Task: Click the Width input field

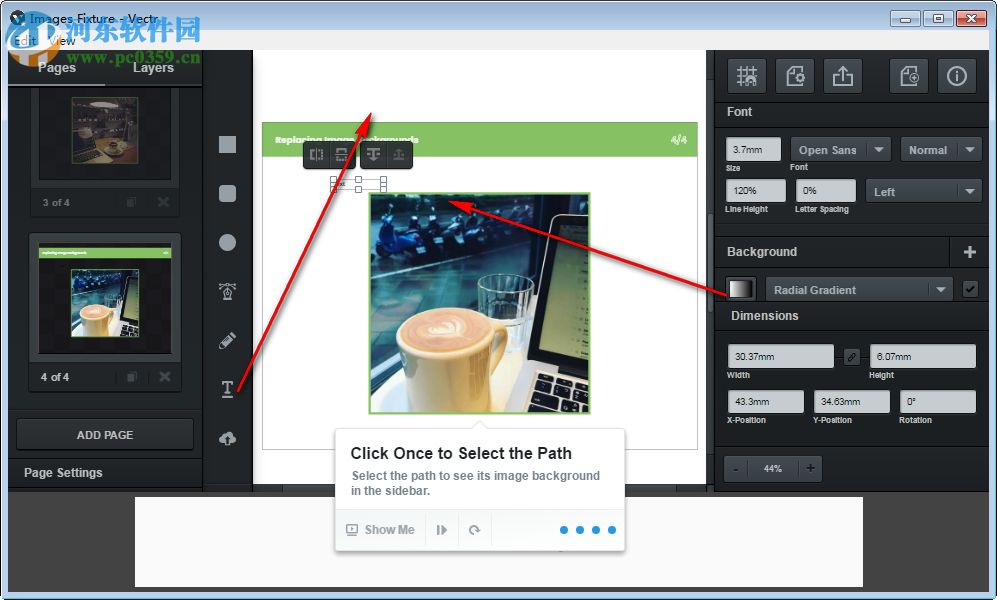Action: (780, 357)
